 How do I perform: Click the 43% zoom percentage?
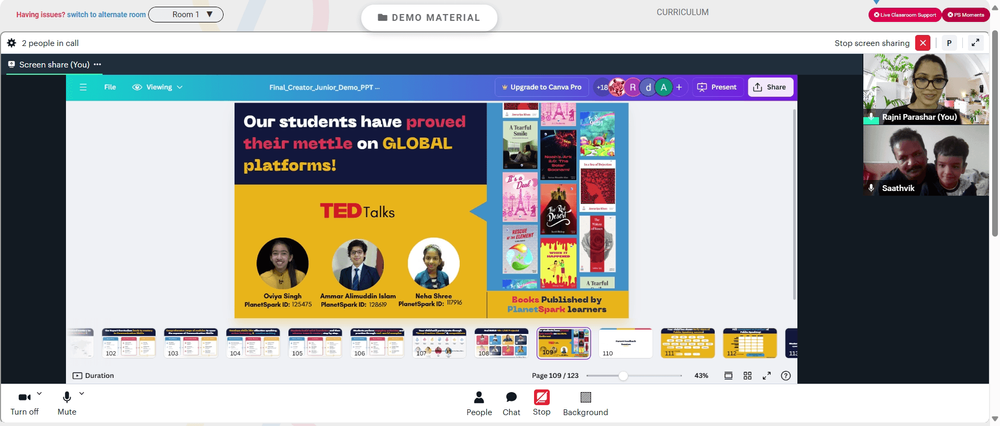701,376
